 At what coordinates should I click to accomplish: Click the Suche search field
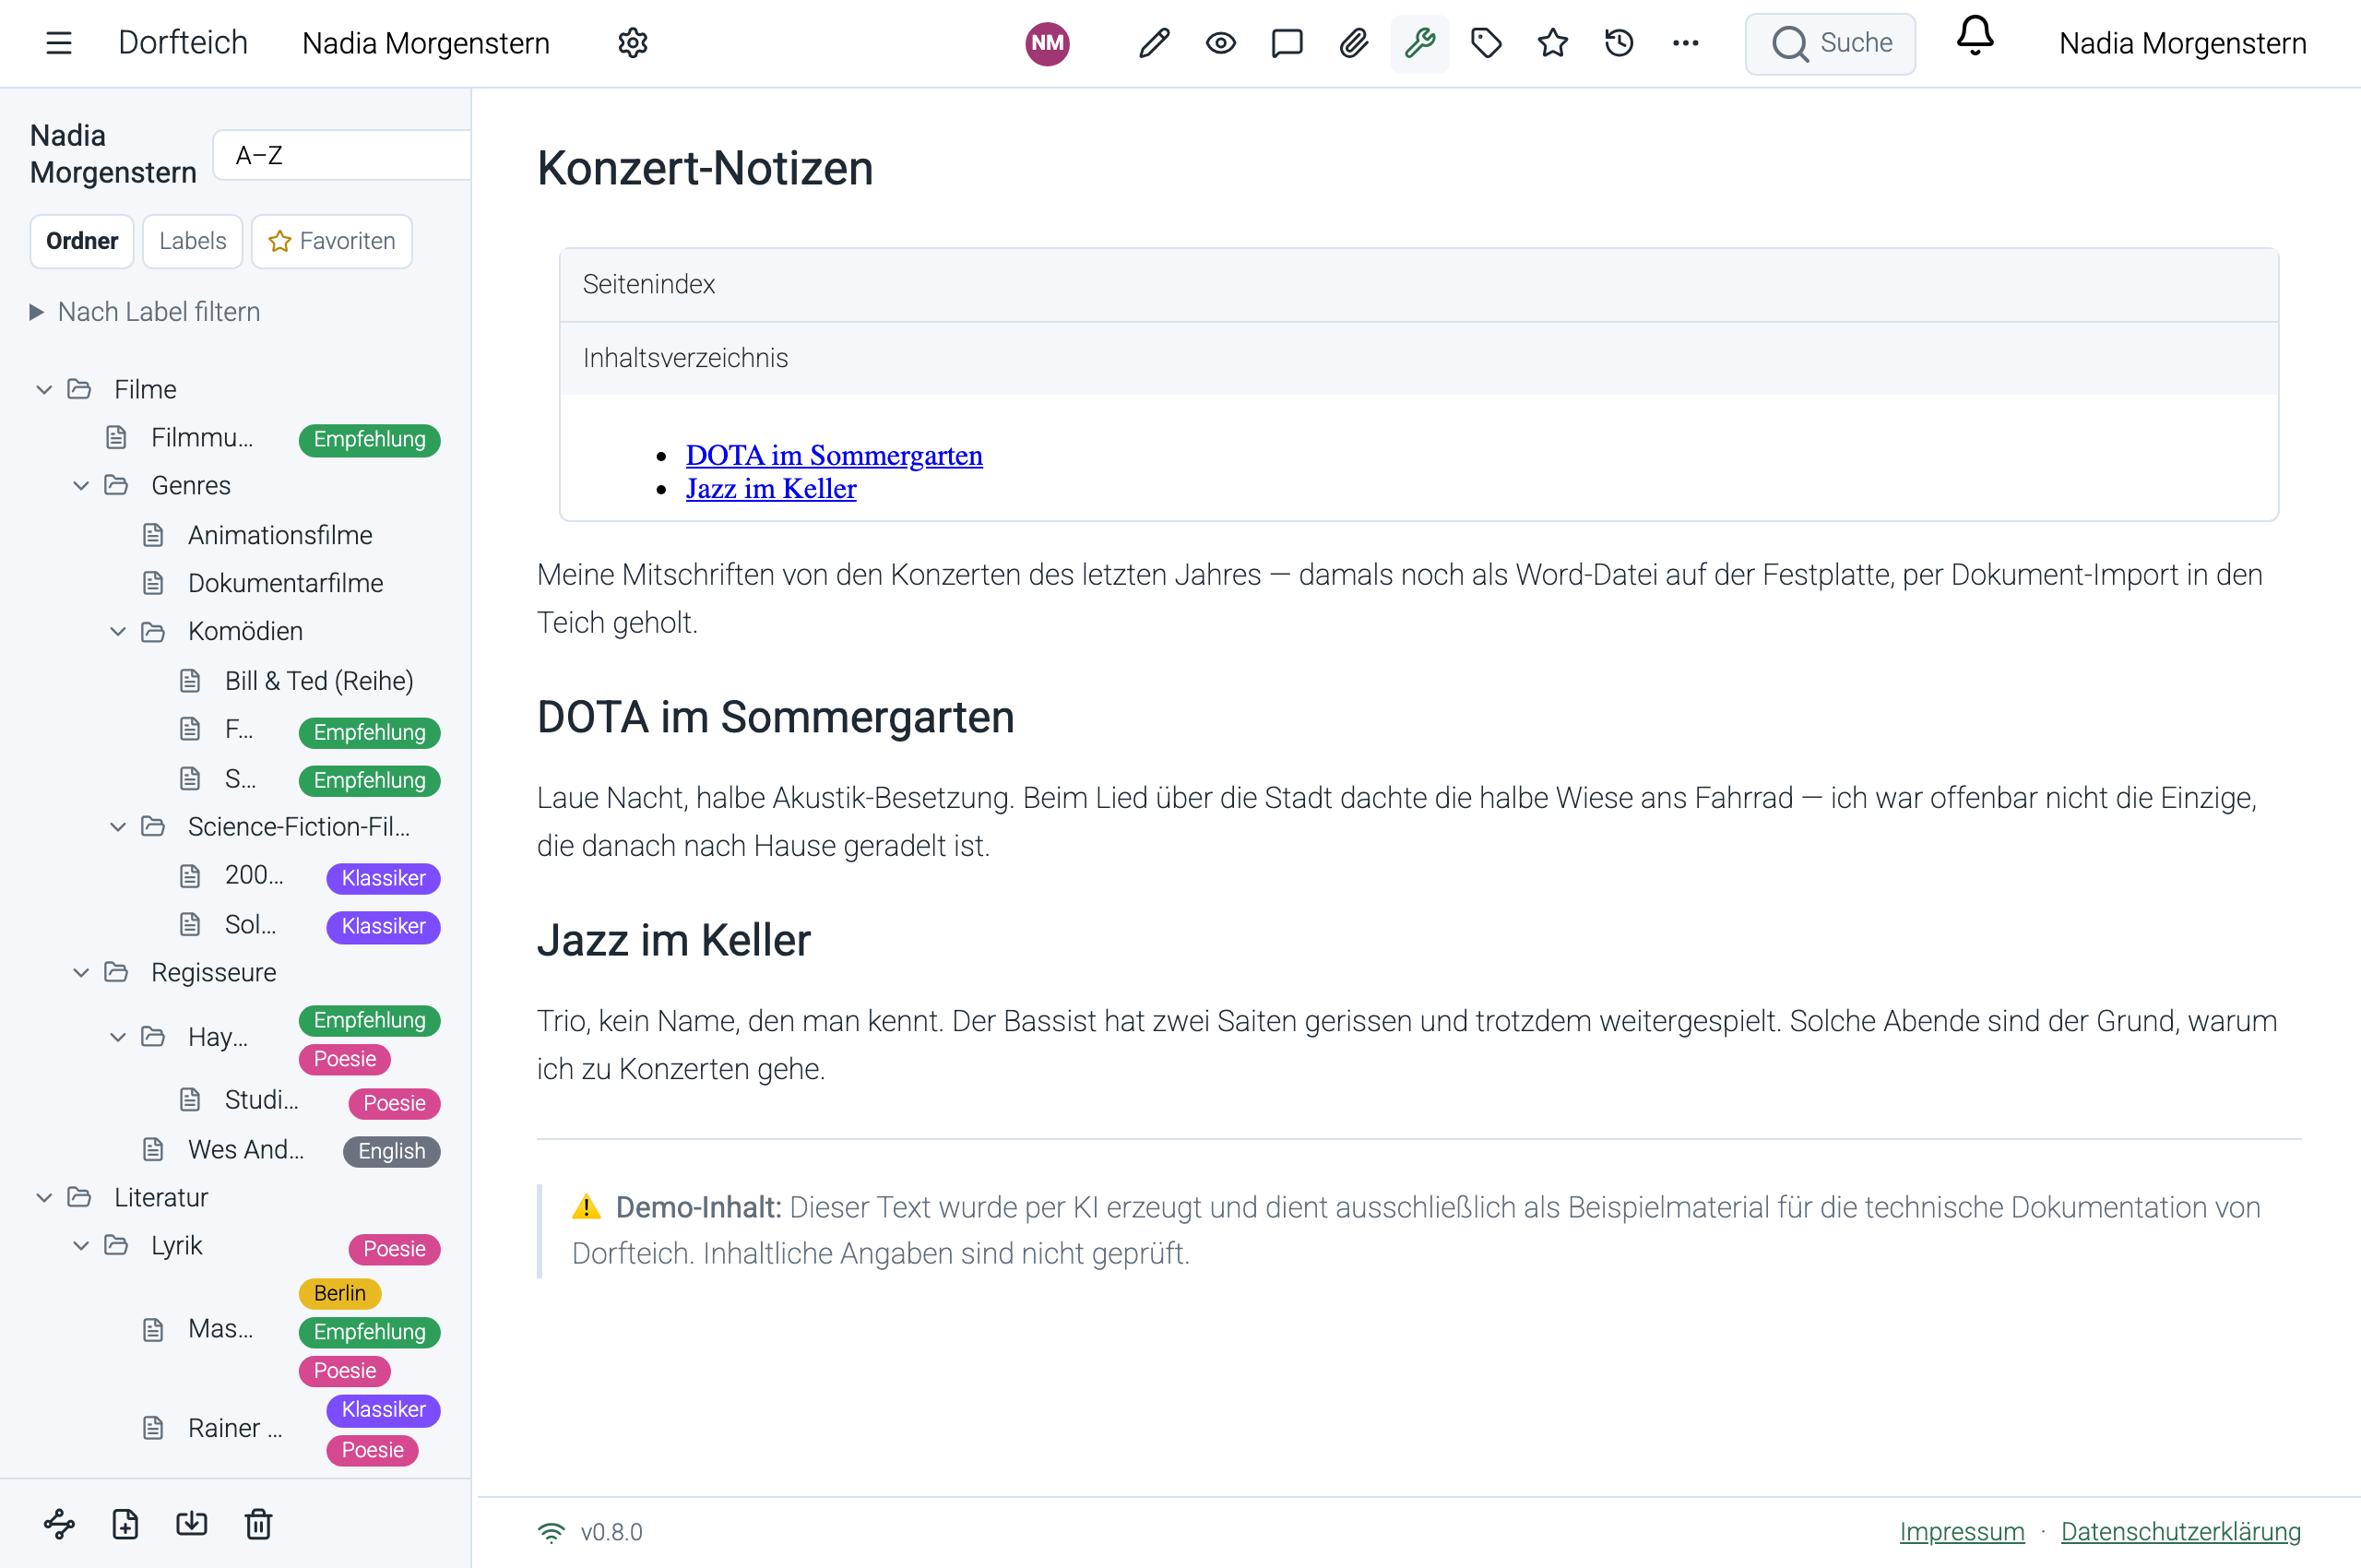tap(1830, 43)
